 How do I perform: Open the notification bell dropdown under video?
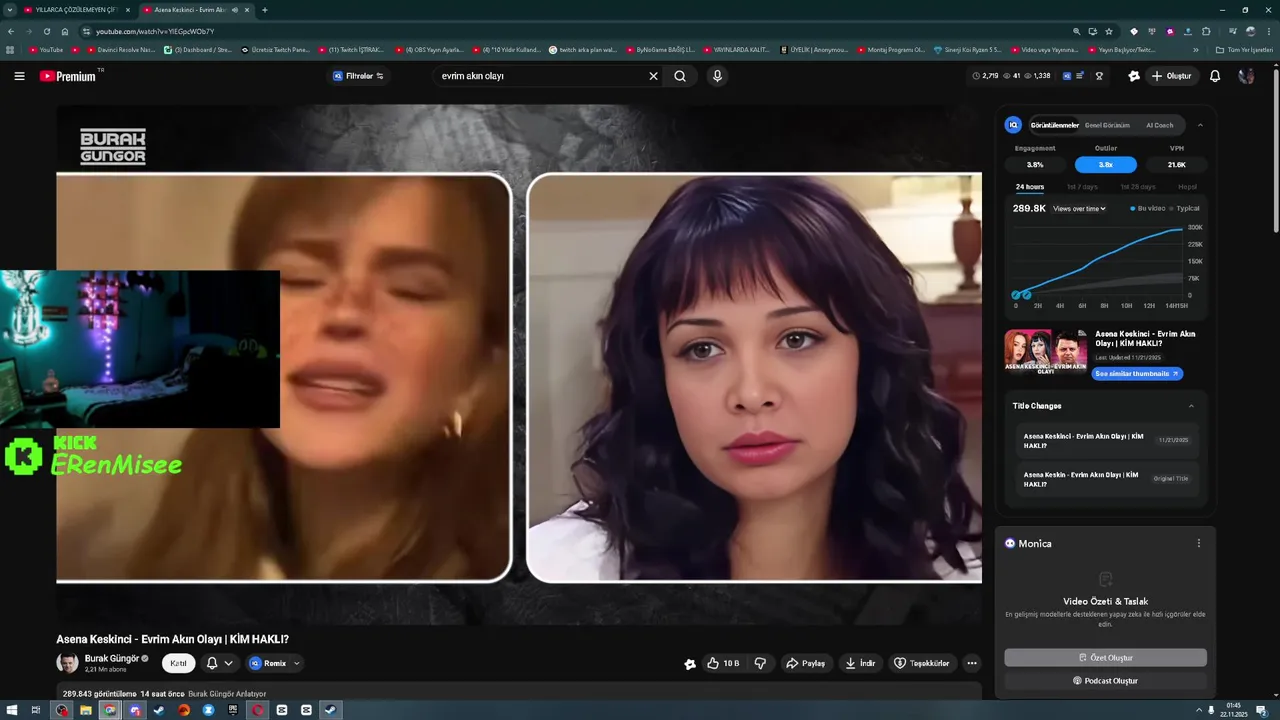[220, 663]
